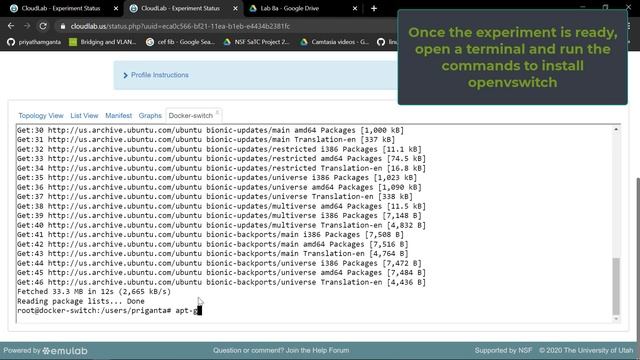The height and width of the screenshot is (360, 640).
Task: Open the NSF SaTC Project bookmark
Action: pyautogui.click(x=256, y=42)
